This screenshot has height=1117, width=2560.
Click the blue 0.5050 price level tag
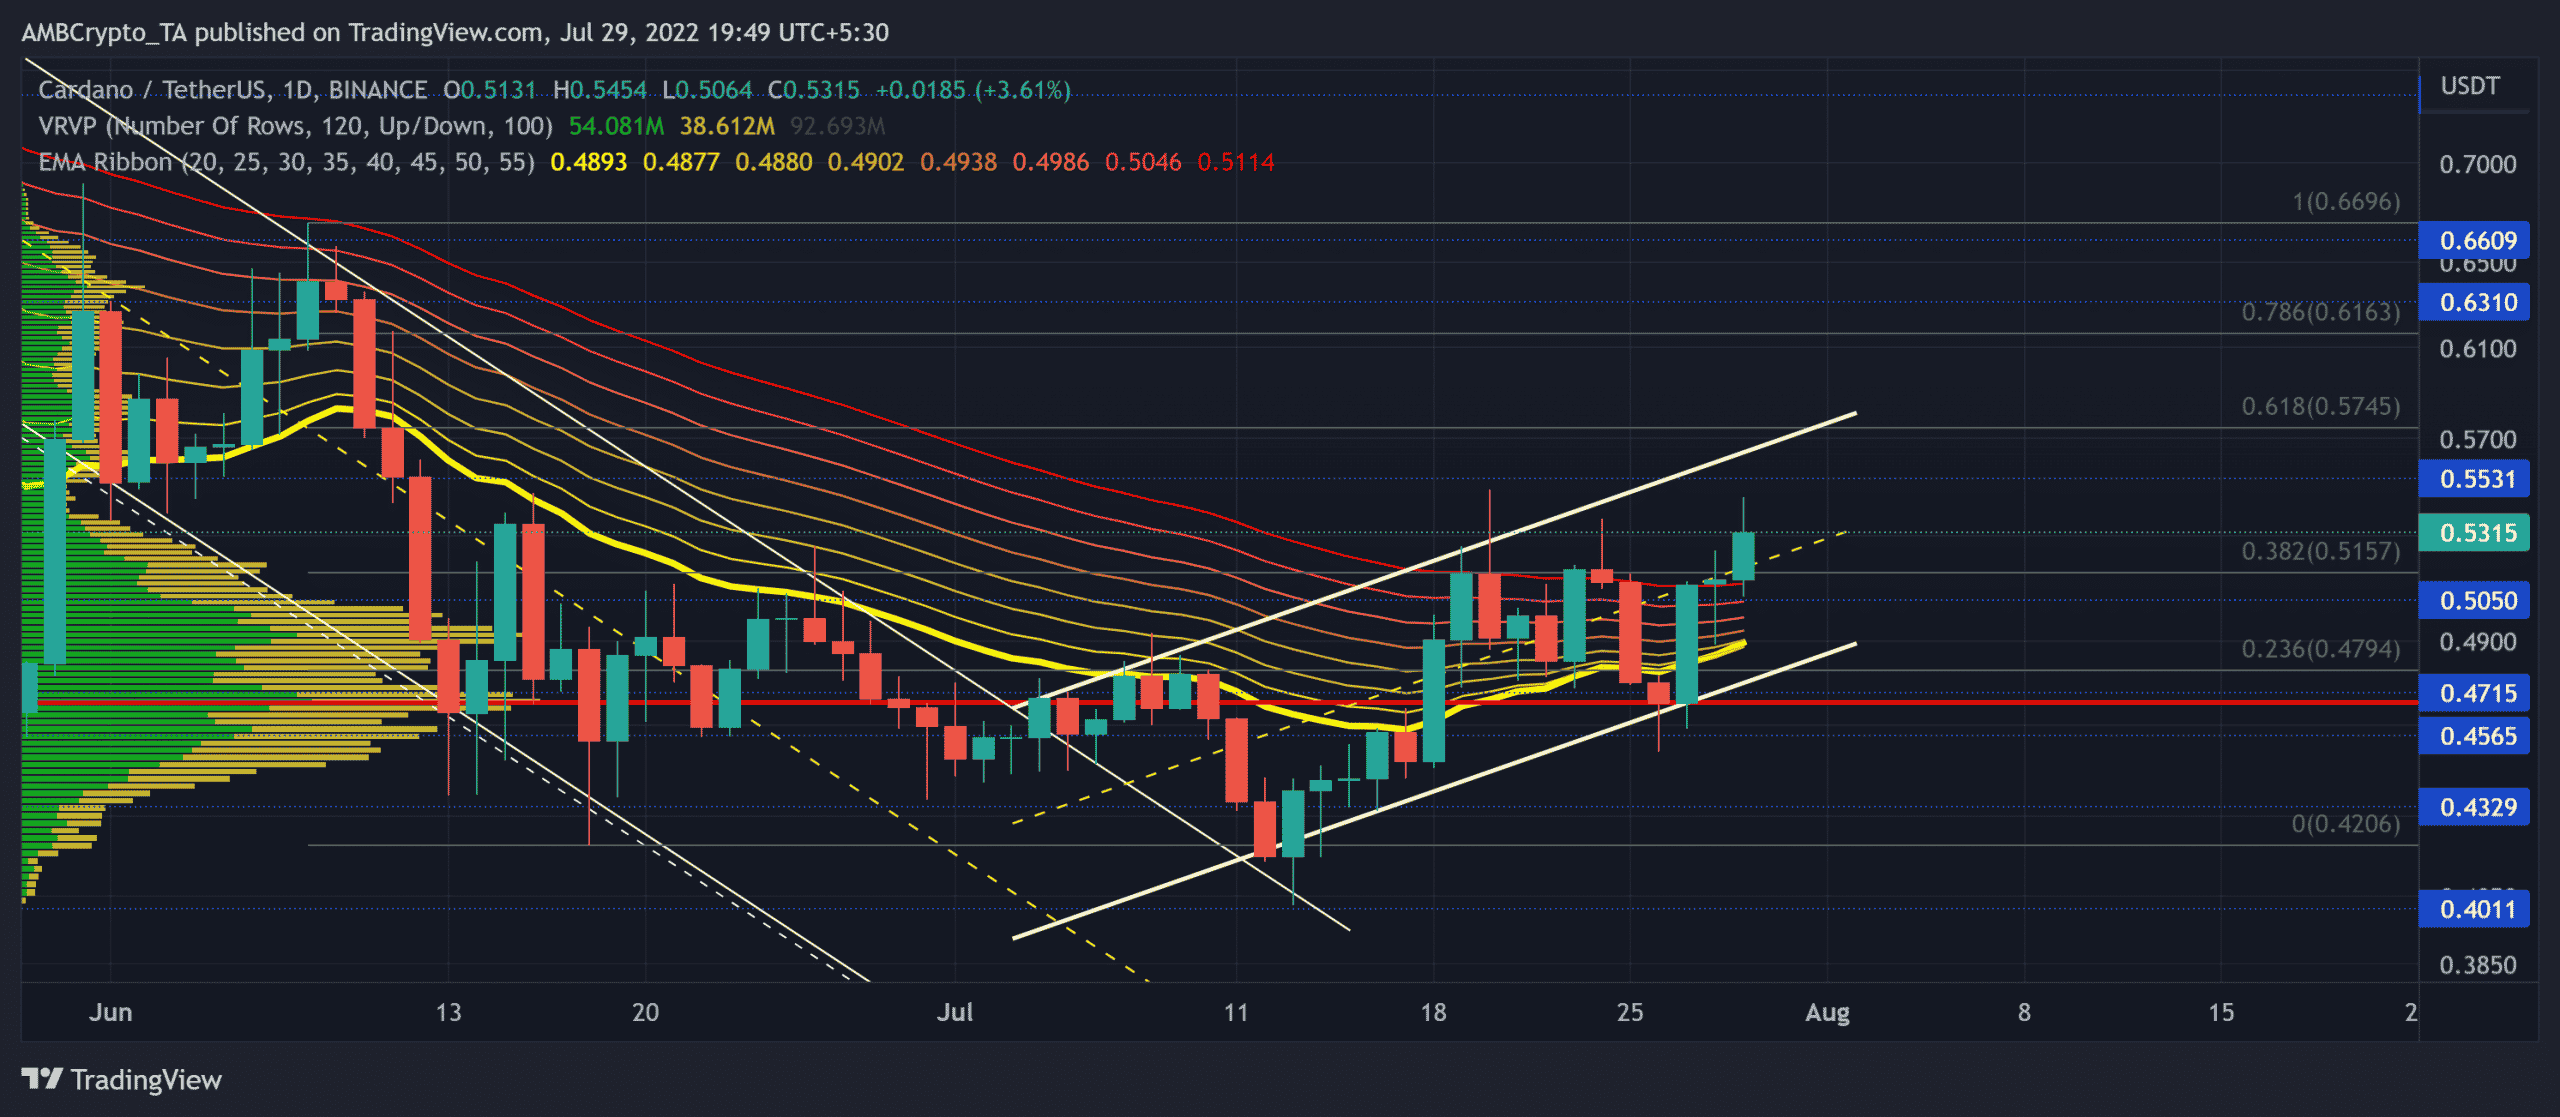point(2474,601)
